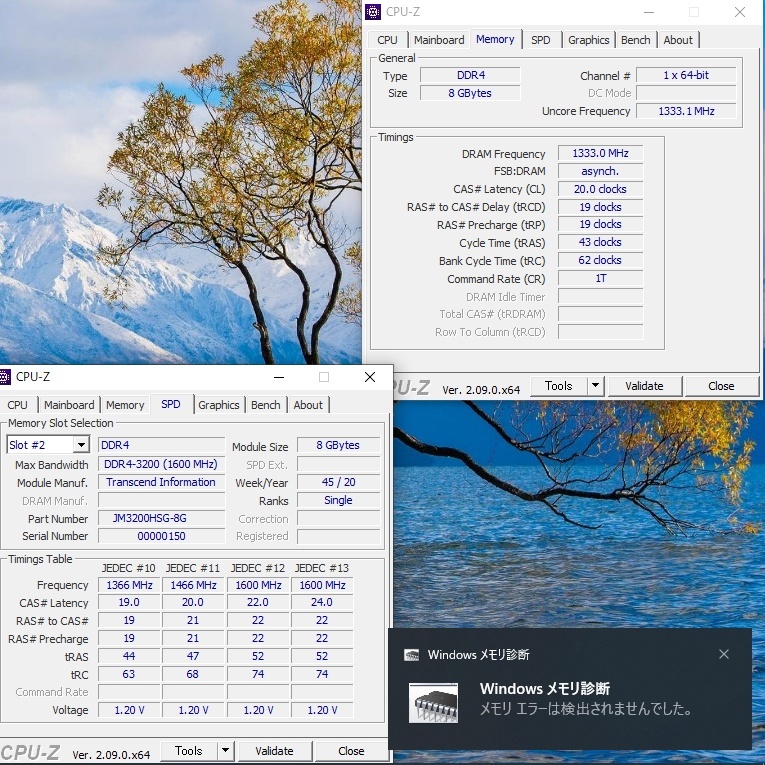The width and height of the screenshot is (765, 765).
Task: Click the Close button in the Memory window
Action: click(721, 386)
